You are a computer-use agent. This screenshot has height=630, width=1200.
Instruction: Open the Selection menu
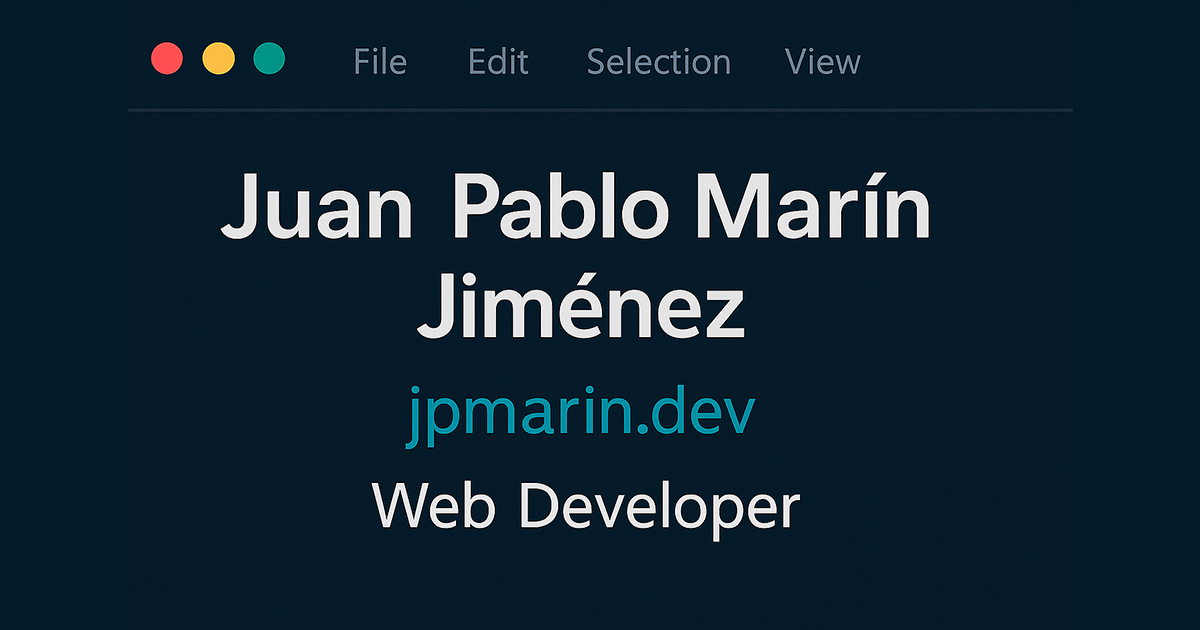[x=658, y=62]
